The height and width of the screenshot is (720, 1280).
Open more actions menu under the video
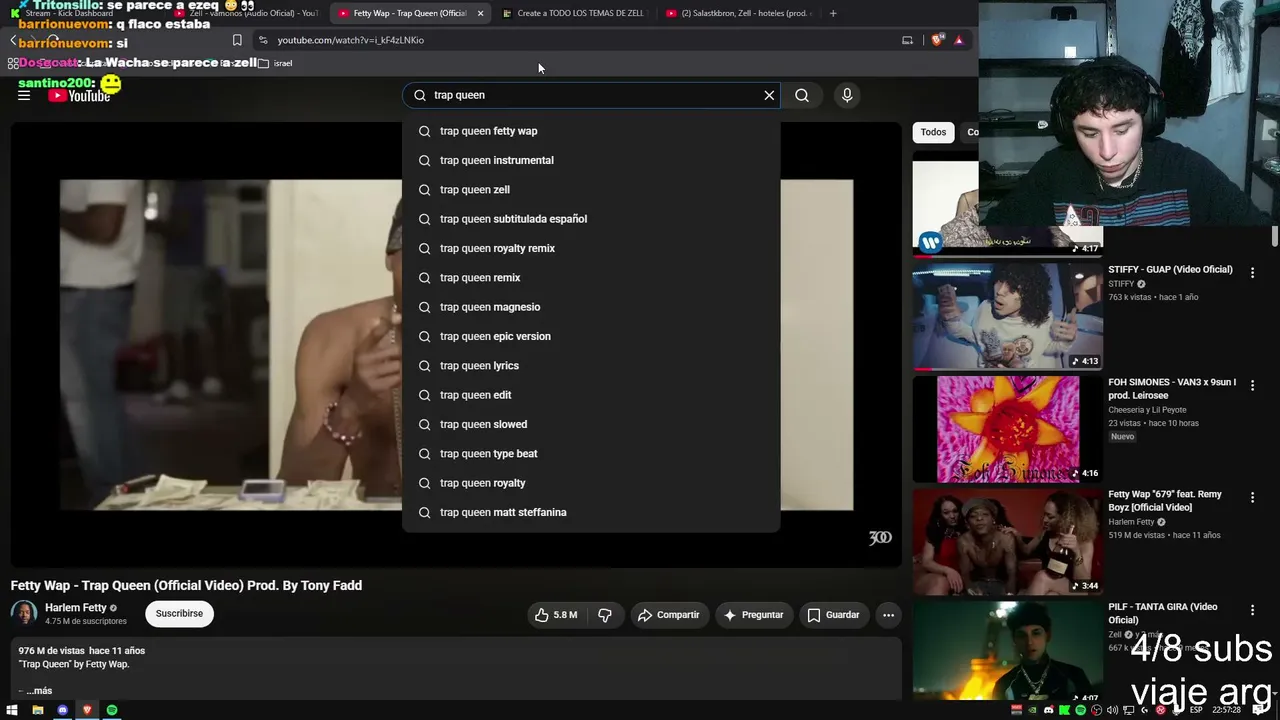(888, 615)
